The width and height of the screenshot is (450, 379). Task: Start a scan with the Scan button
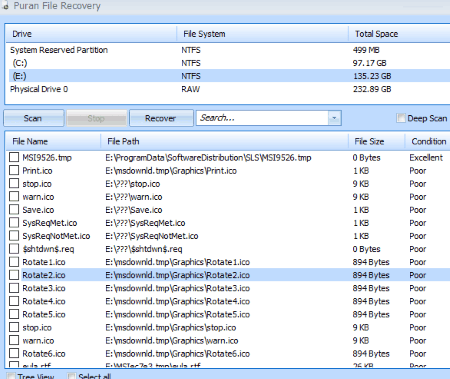pyautogui.click(x=34, y=118)
